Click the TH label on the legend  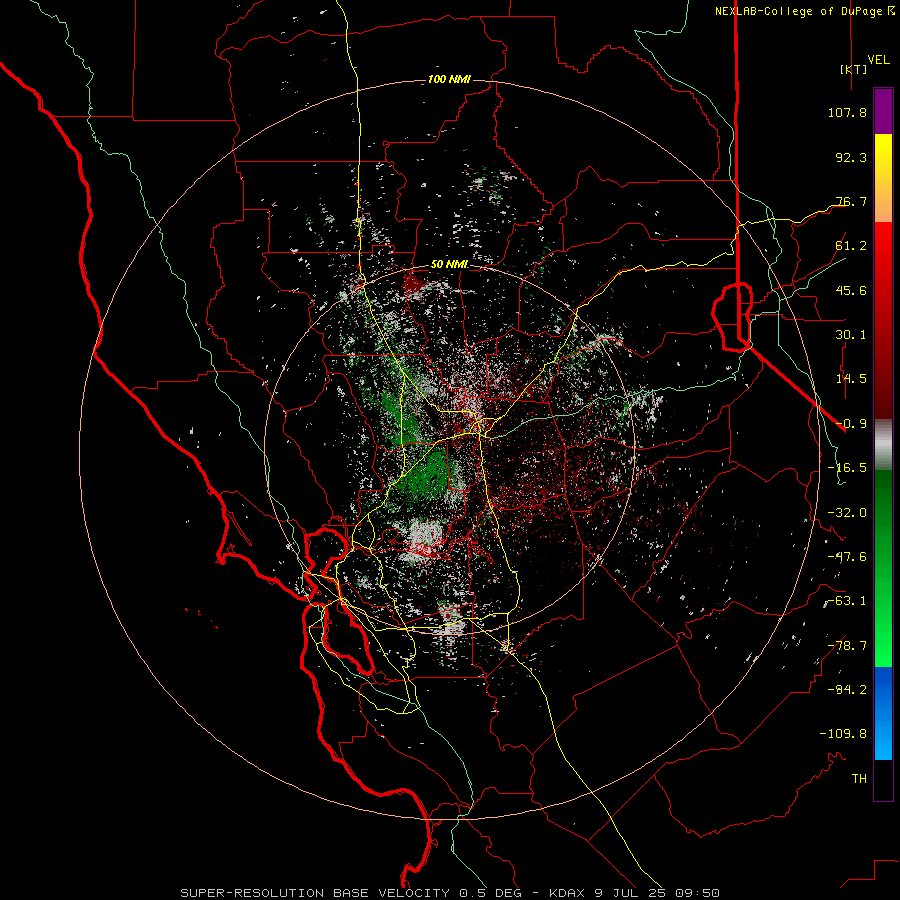(859, 779)
